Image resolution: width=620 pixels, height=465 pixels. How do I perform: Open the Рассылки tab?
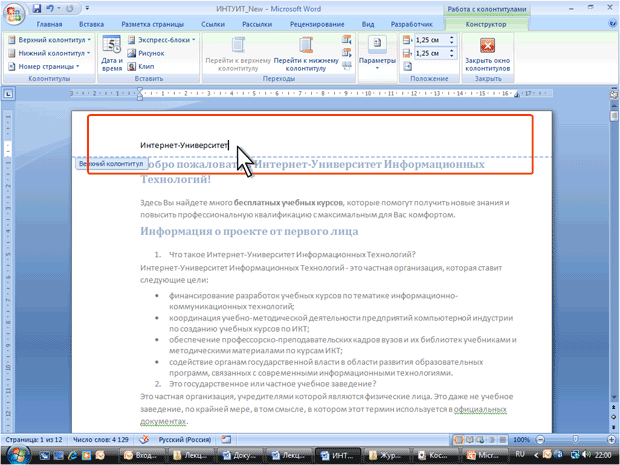(257, 24)
